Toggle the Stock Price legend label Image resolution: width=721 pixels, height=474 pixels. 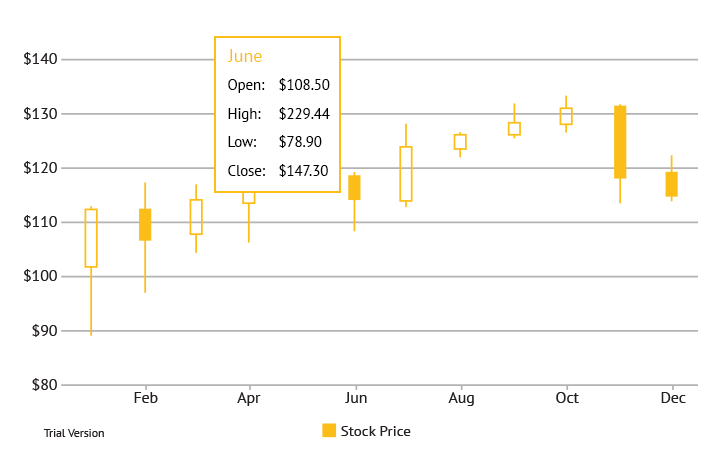click(x=375, y=431)
